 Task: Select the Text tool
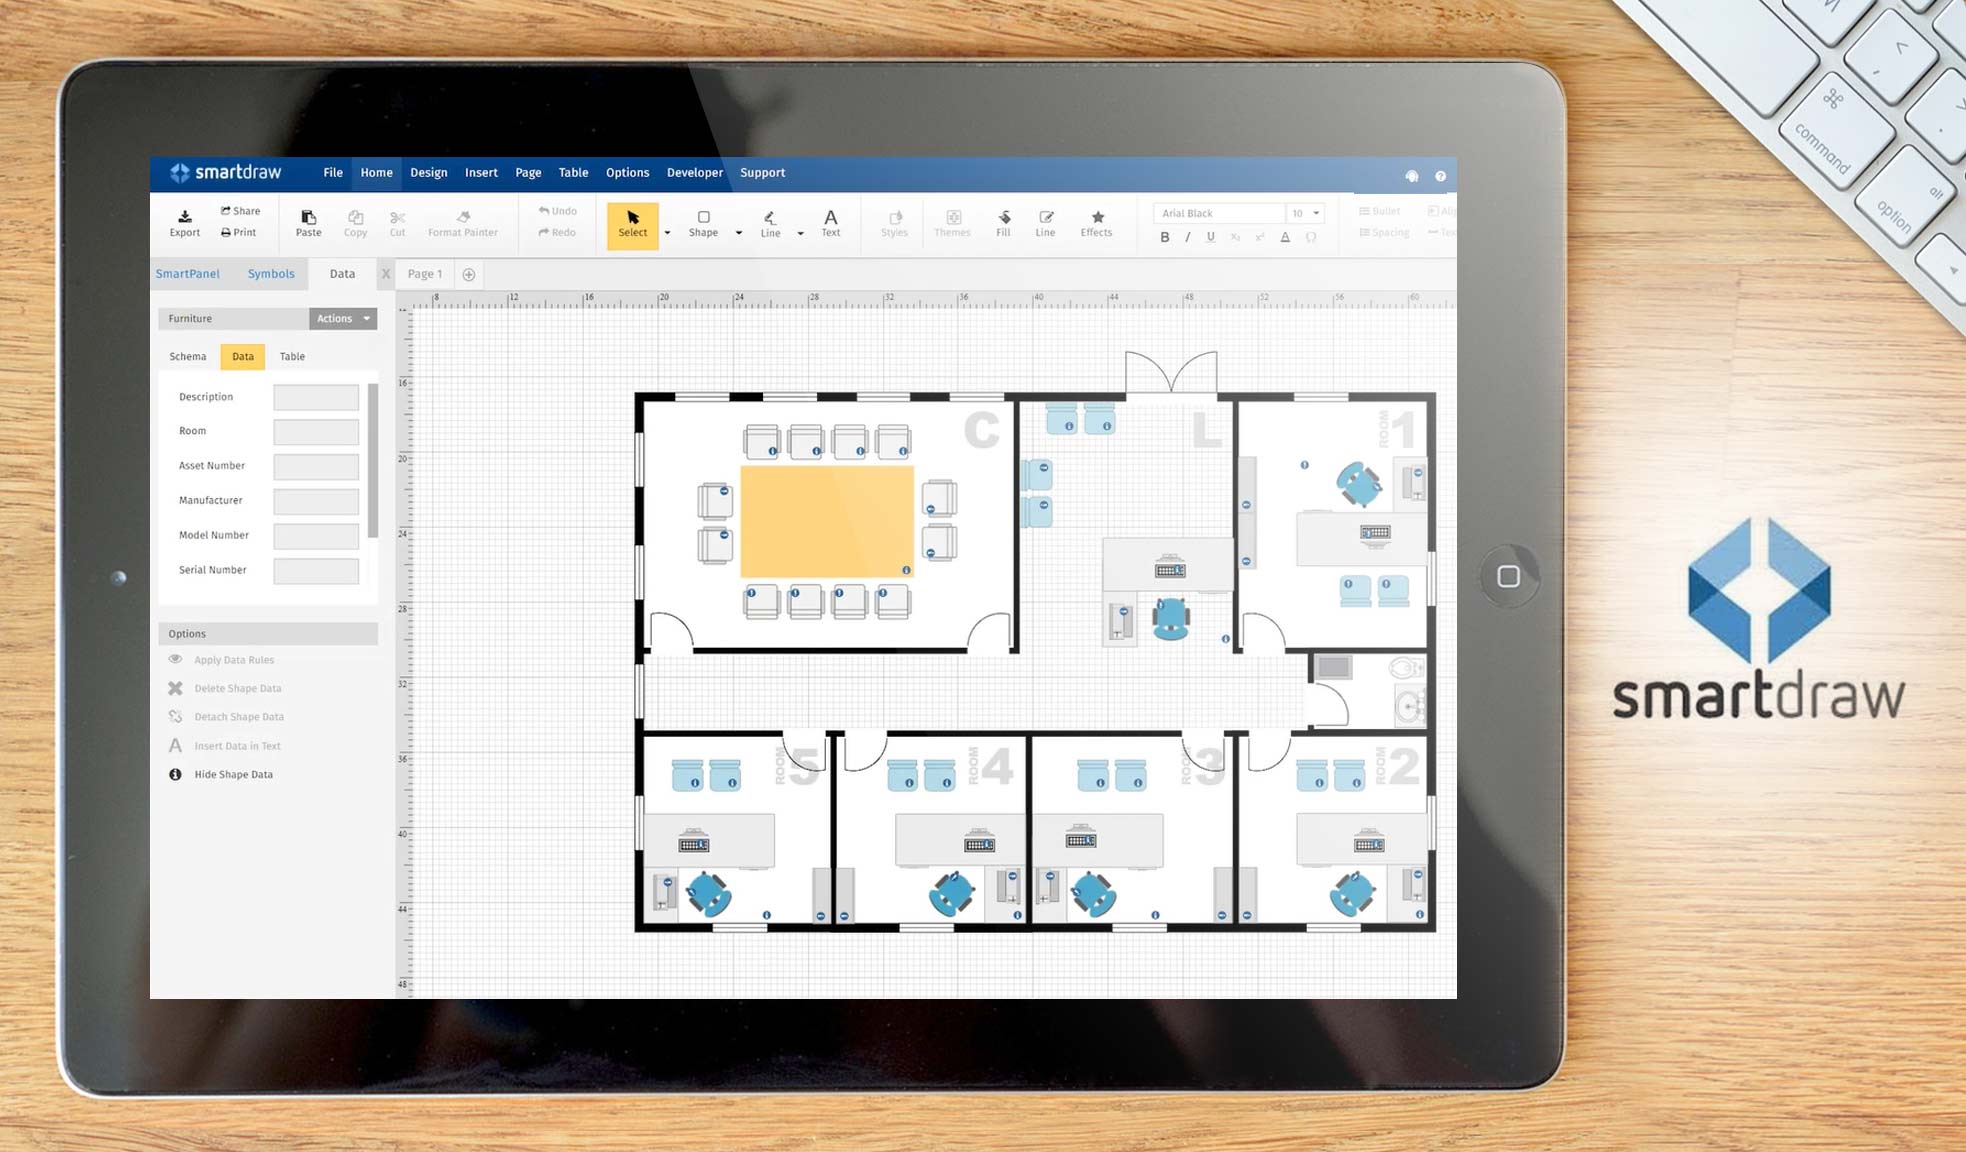831,222
